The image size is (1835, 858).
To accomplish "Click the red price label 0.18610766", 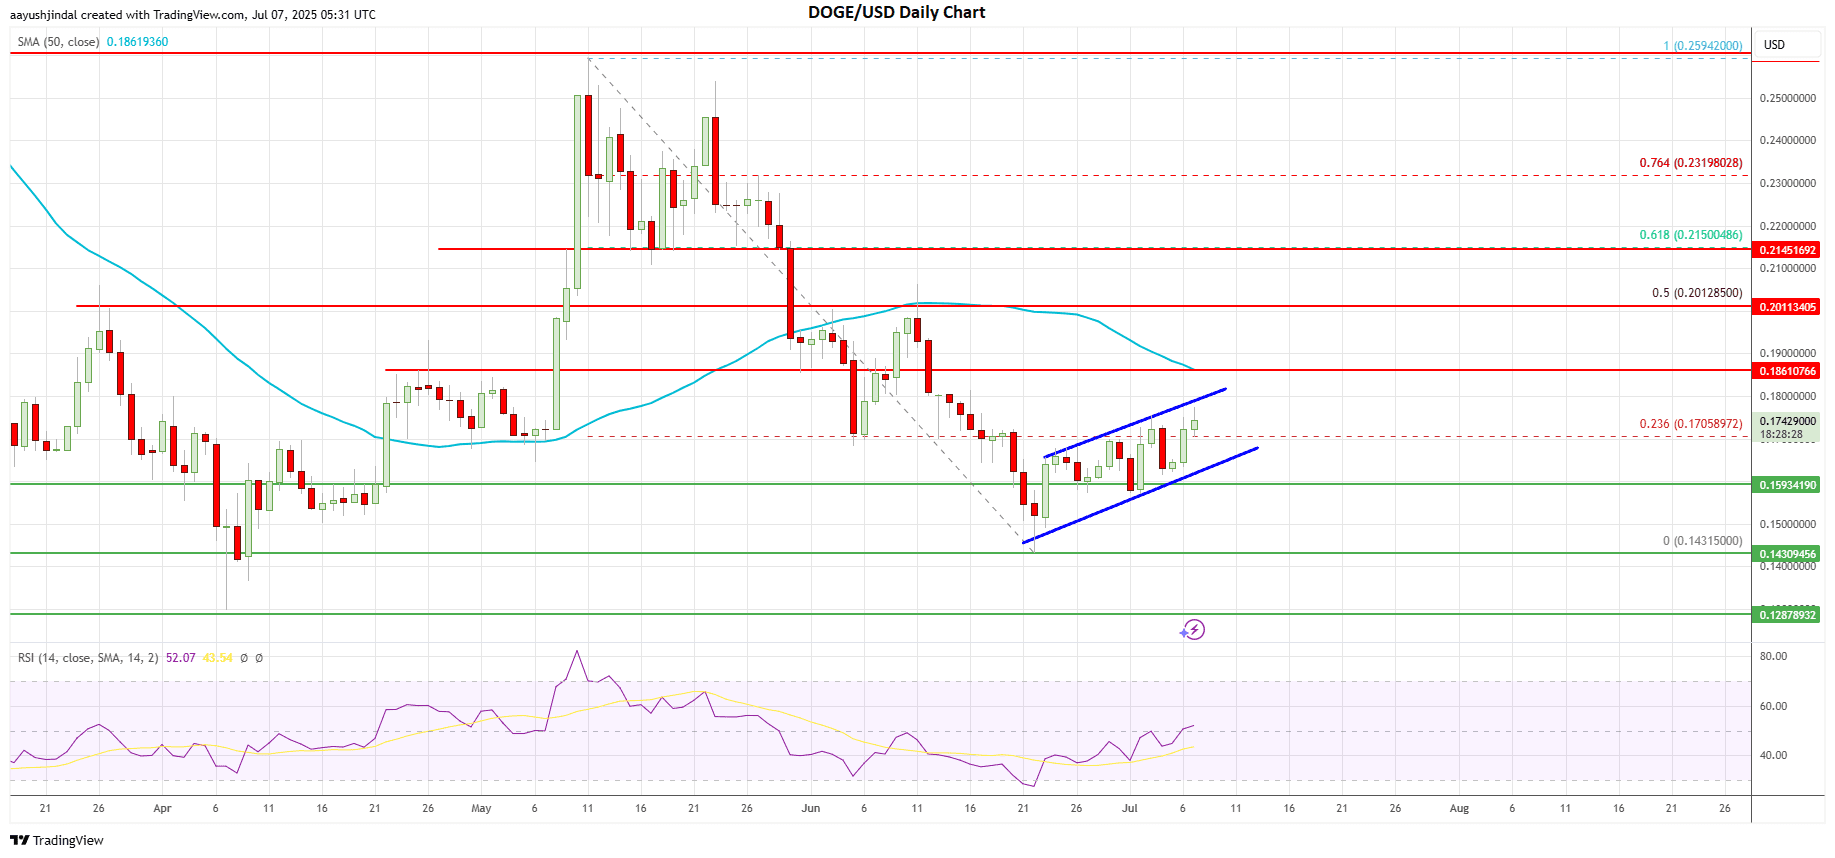I will [x=1787, y=371].
